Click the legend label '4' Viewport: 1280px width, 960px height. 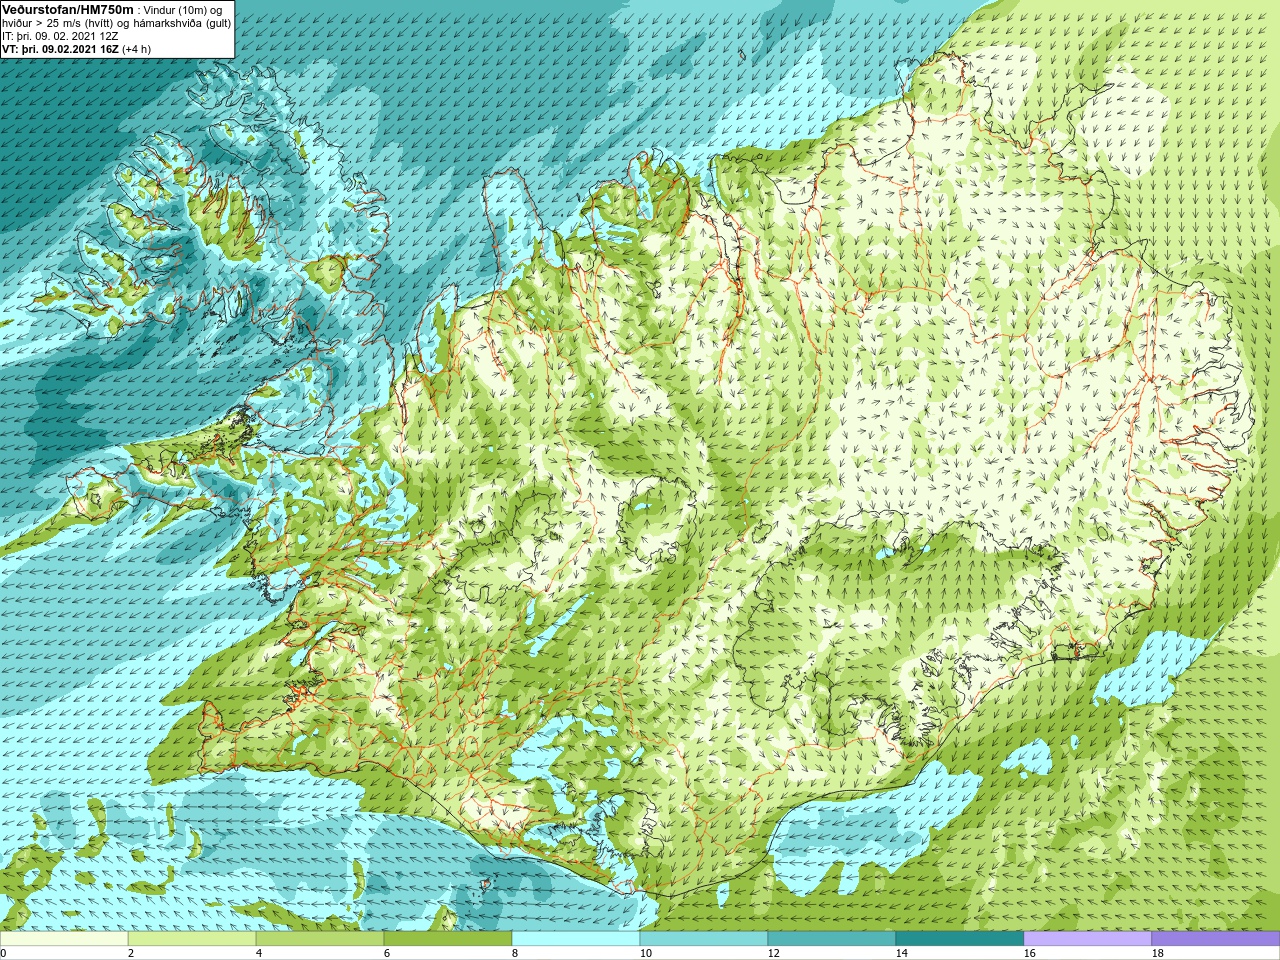[259, 953]
